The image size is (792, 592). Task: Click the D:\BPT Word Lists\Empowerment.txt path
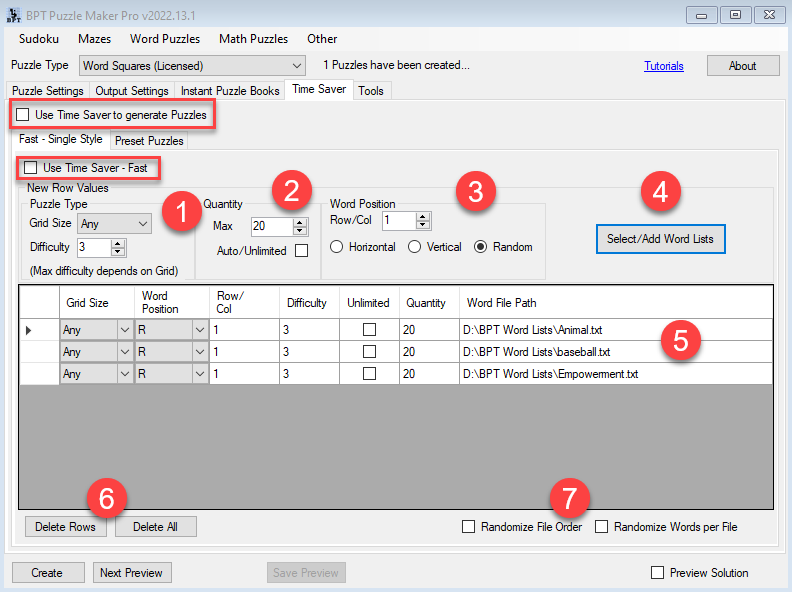[551, 374]
